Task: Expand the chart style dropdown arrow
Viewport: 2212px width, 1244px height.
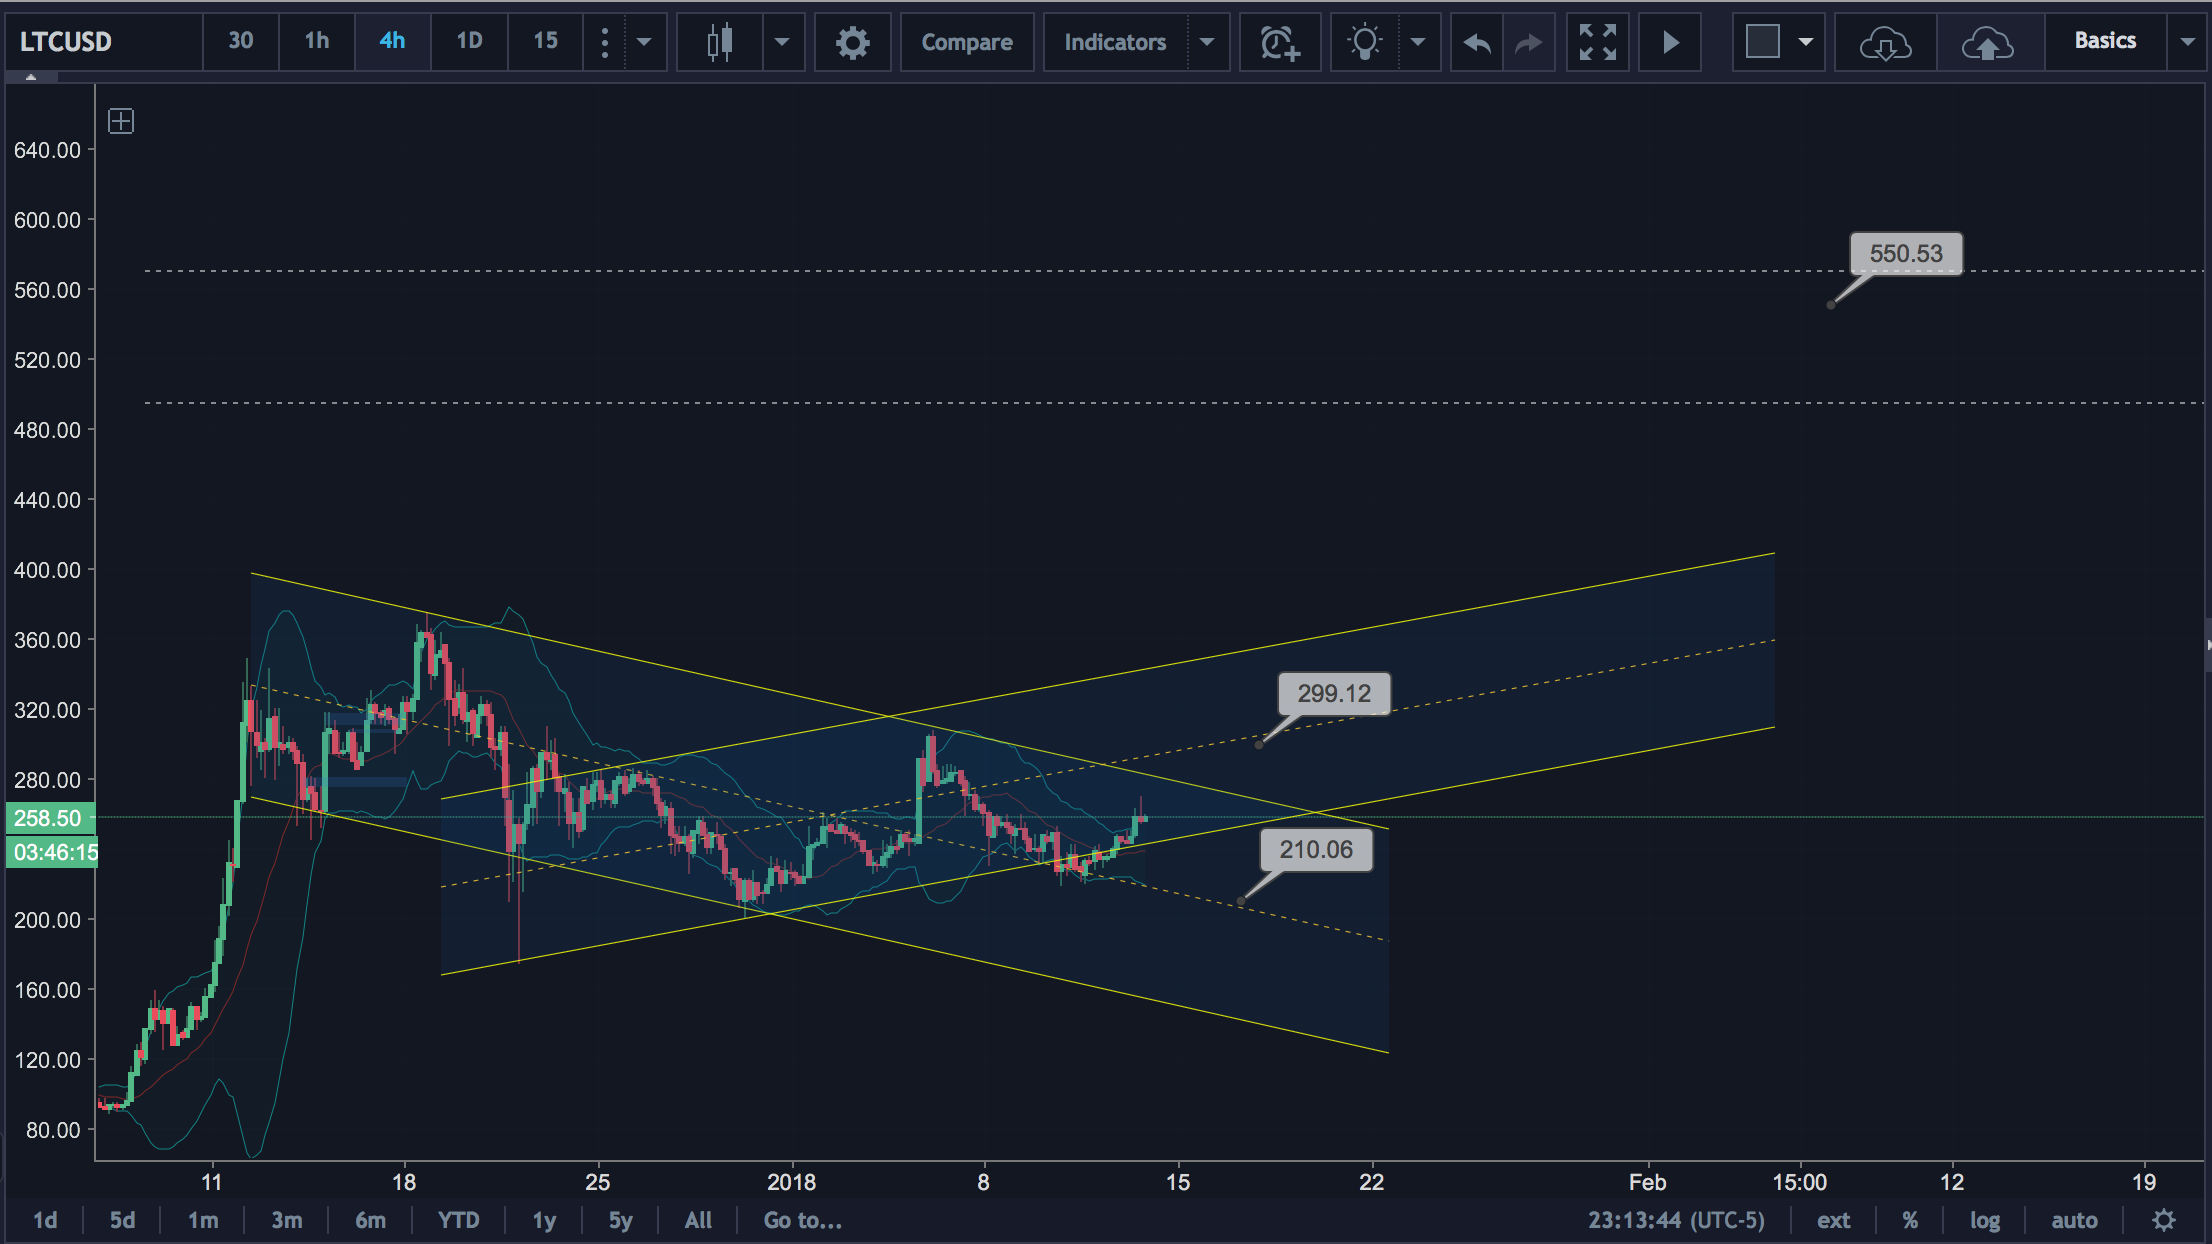Action: tap(783, 42)
